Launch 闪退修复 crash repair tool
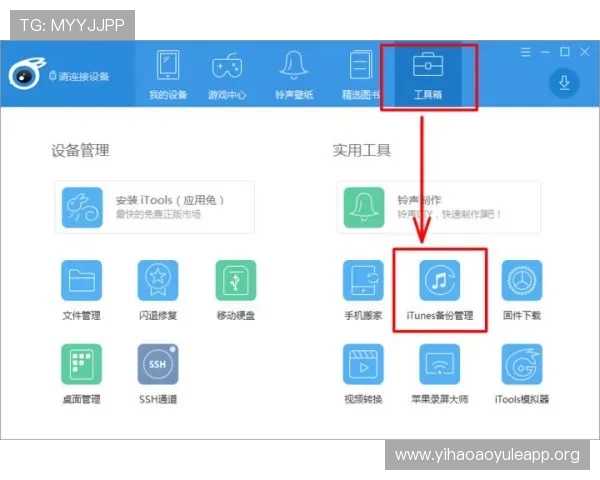This screenshot has height=480, width=600. 158,280
